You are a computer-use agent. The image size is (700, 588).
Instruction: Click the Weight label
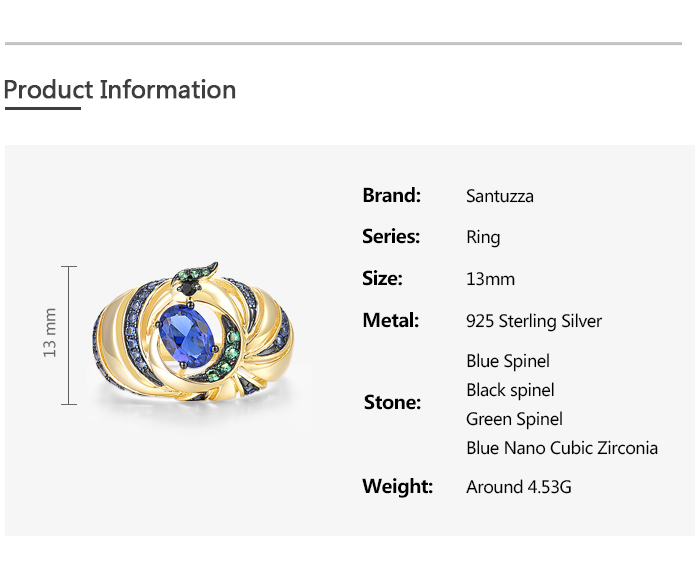397,487
